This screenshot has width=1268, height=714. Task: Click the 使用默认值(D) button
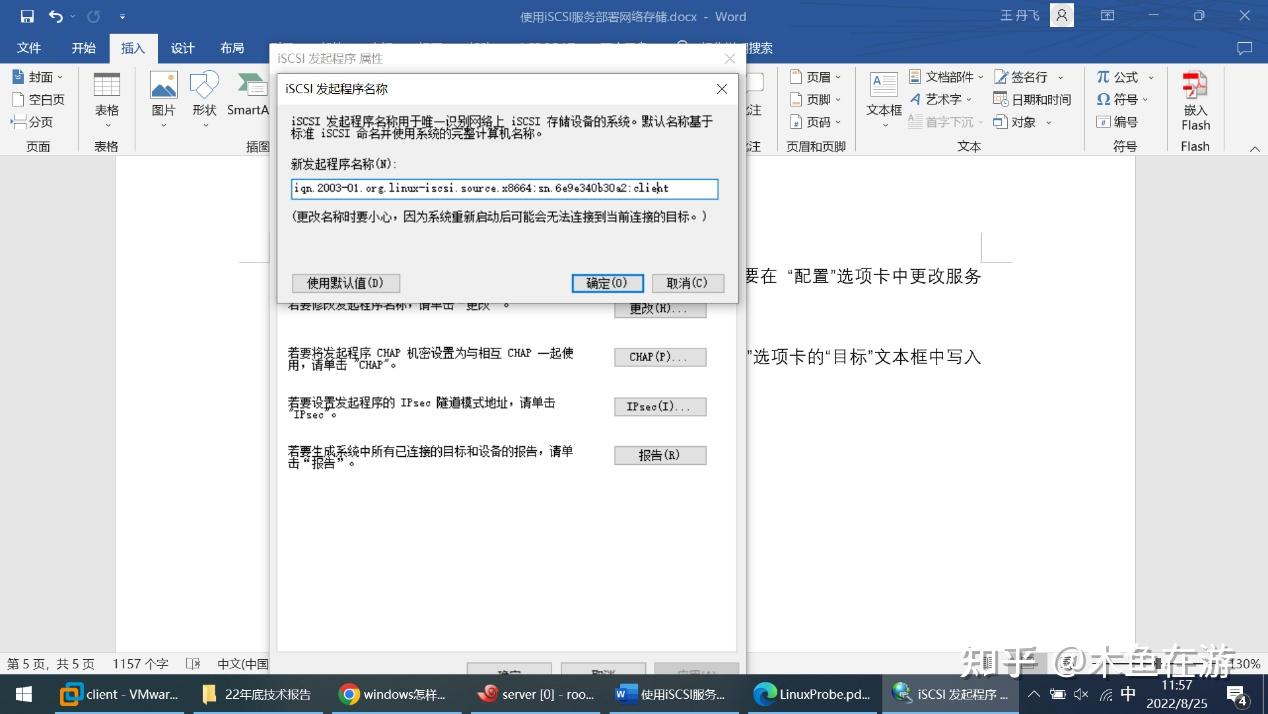(x=345, y=283)
